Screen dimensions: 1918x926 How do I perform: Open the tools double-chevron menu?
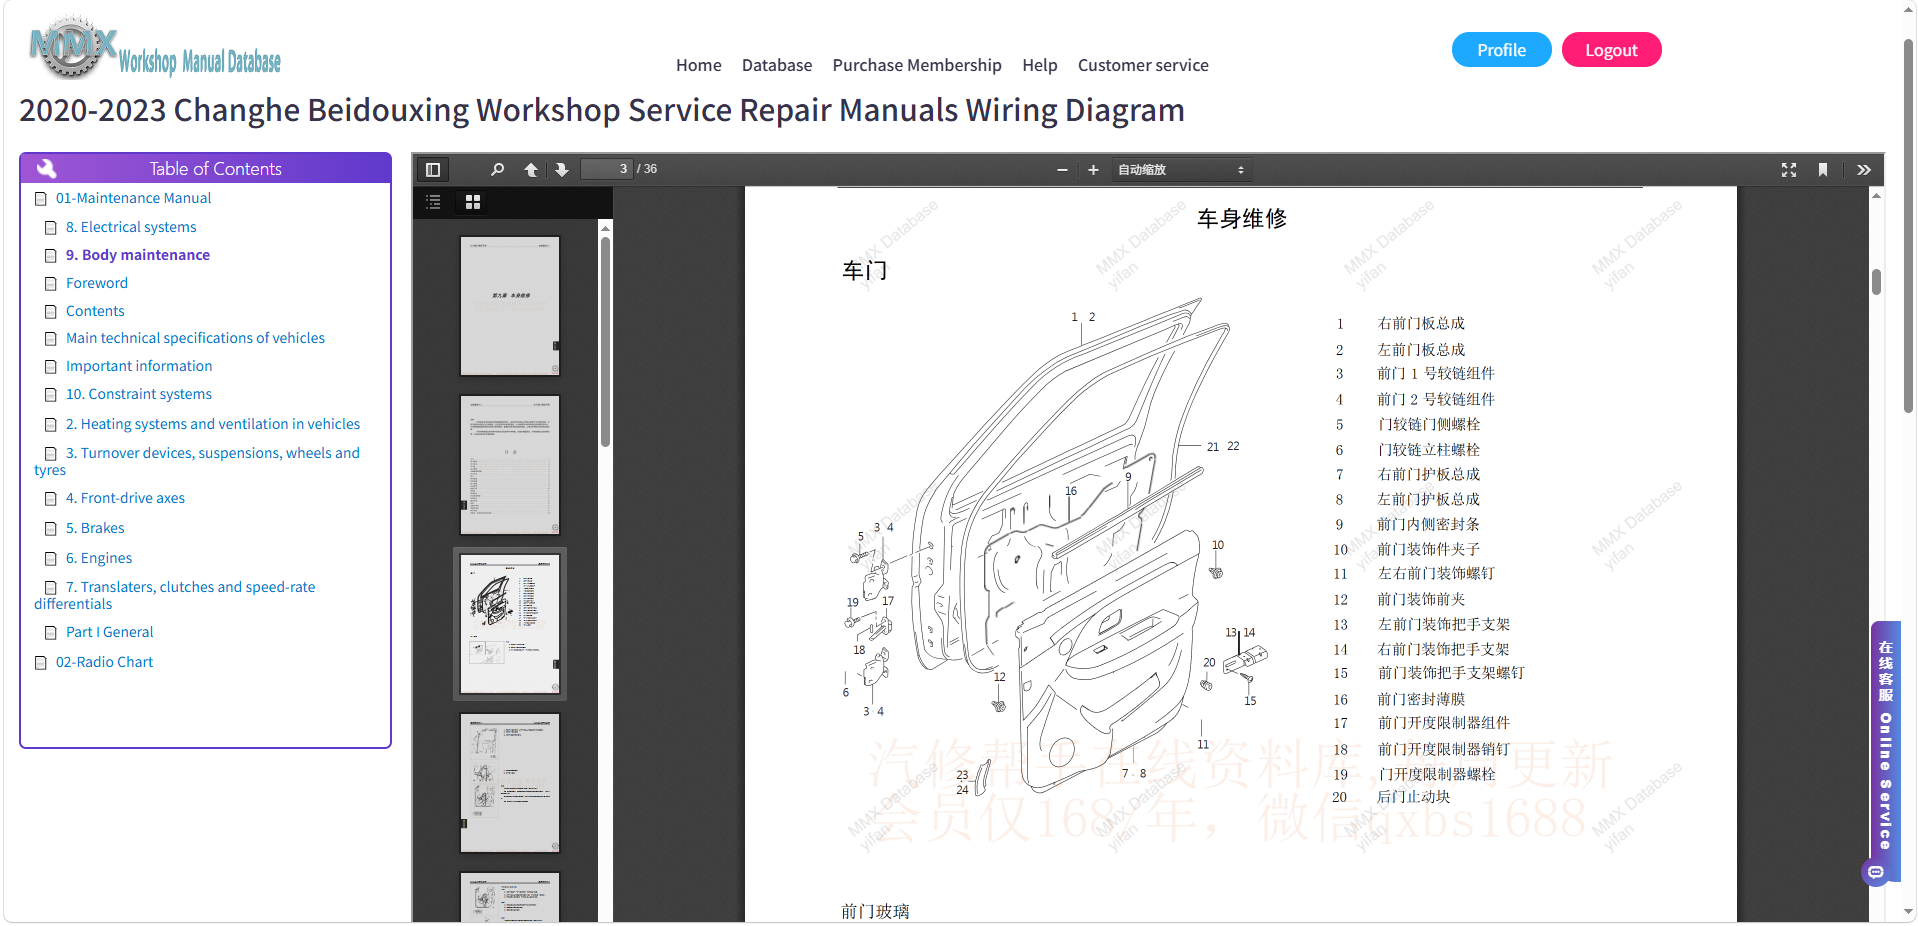1864,170
